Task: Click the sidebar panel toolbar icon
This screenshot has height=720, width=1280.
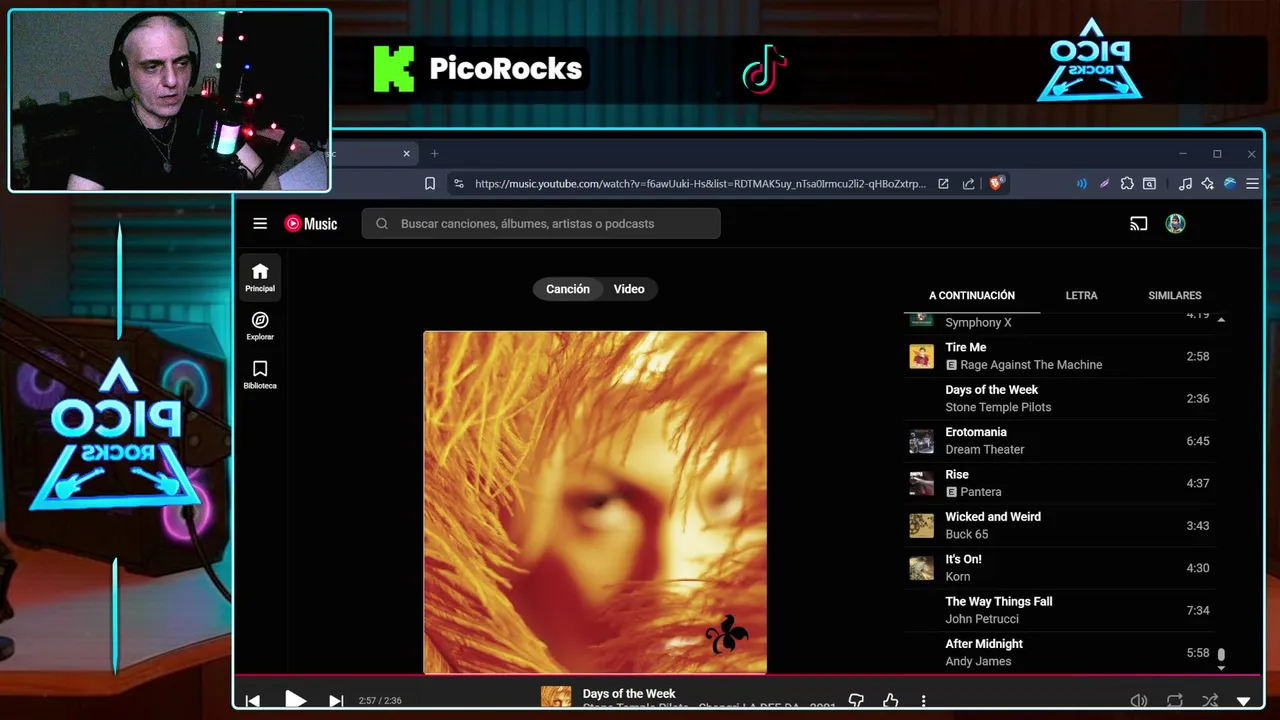Action: 1150,184
